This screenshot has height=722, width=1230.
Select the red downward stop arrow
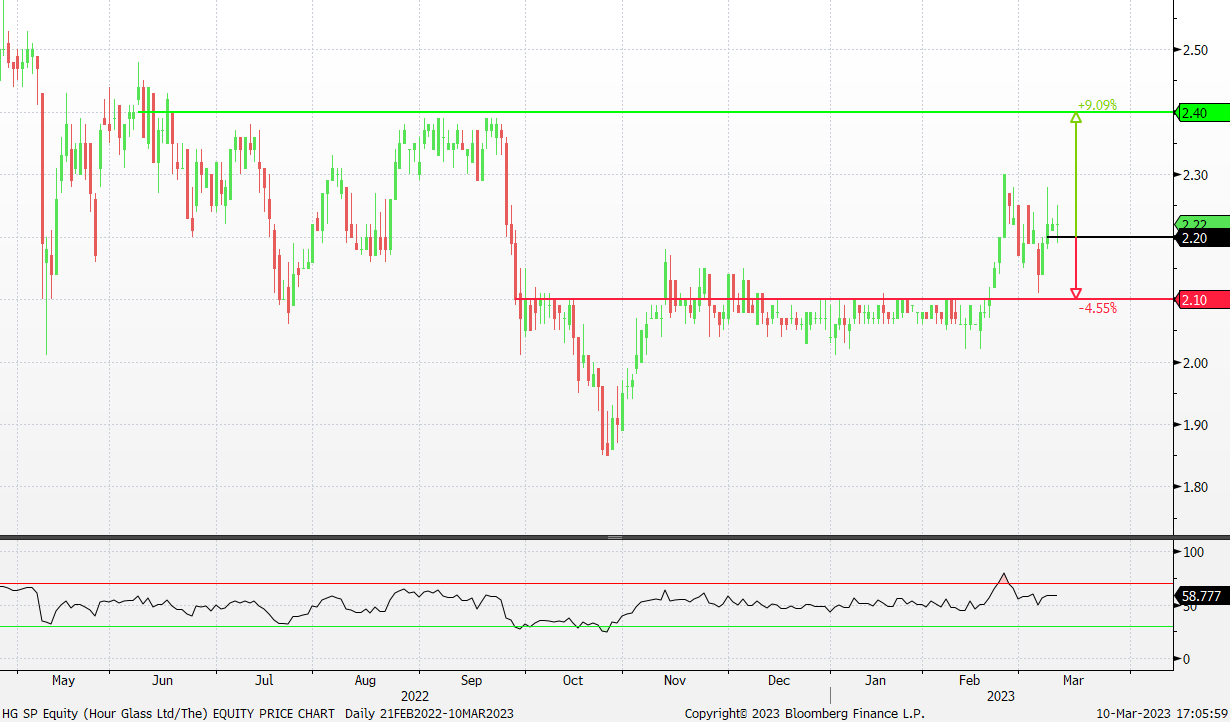point(1076,268)
